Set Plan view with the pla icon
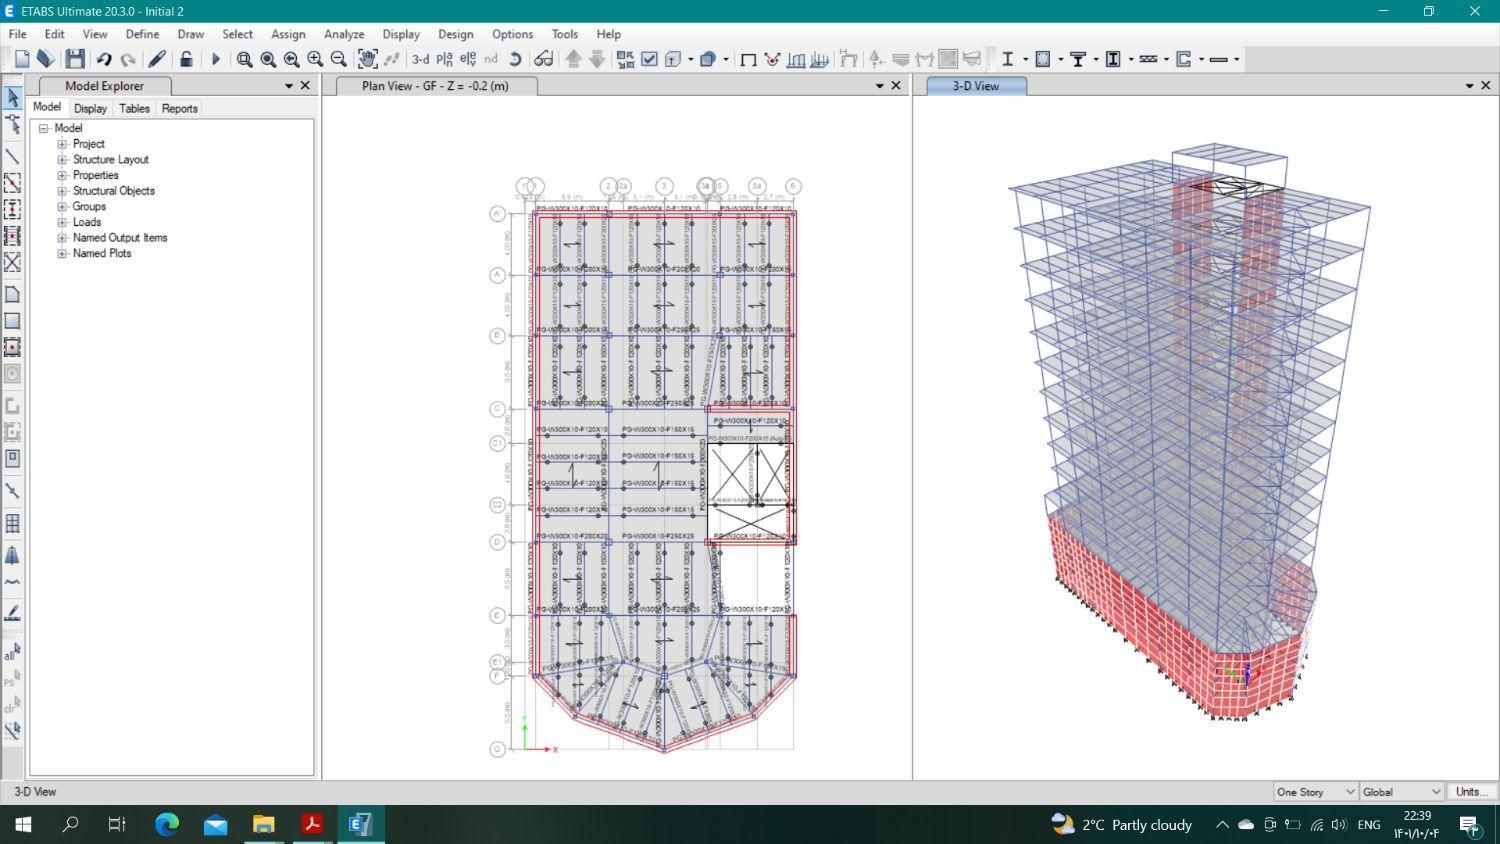1500x844 pixels. pos(444,60)
